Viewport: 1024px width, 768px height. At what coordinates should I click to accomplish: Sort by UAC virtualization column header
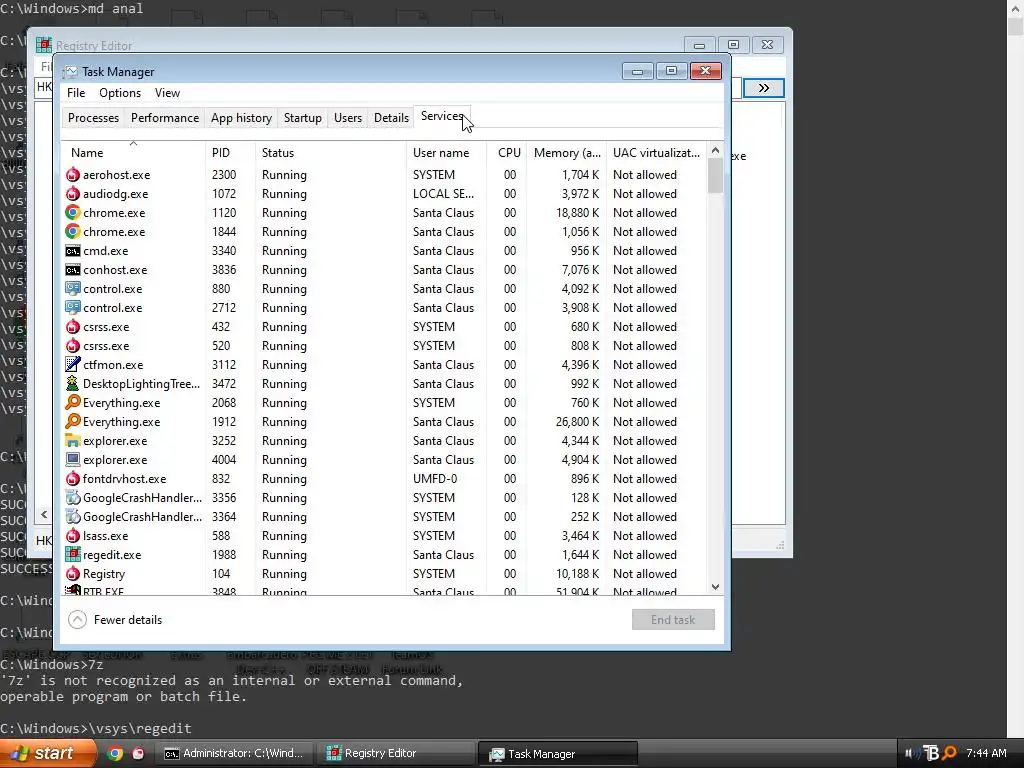point(656,153)
